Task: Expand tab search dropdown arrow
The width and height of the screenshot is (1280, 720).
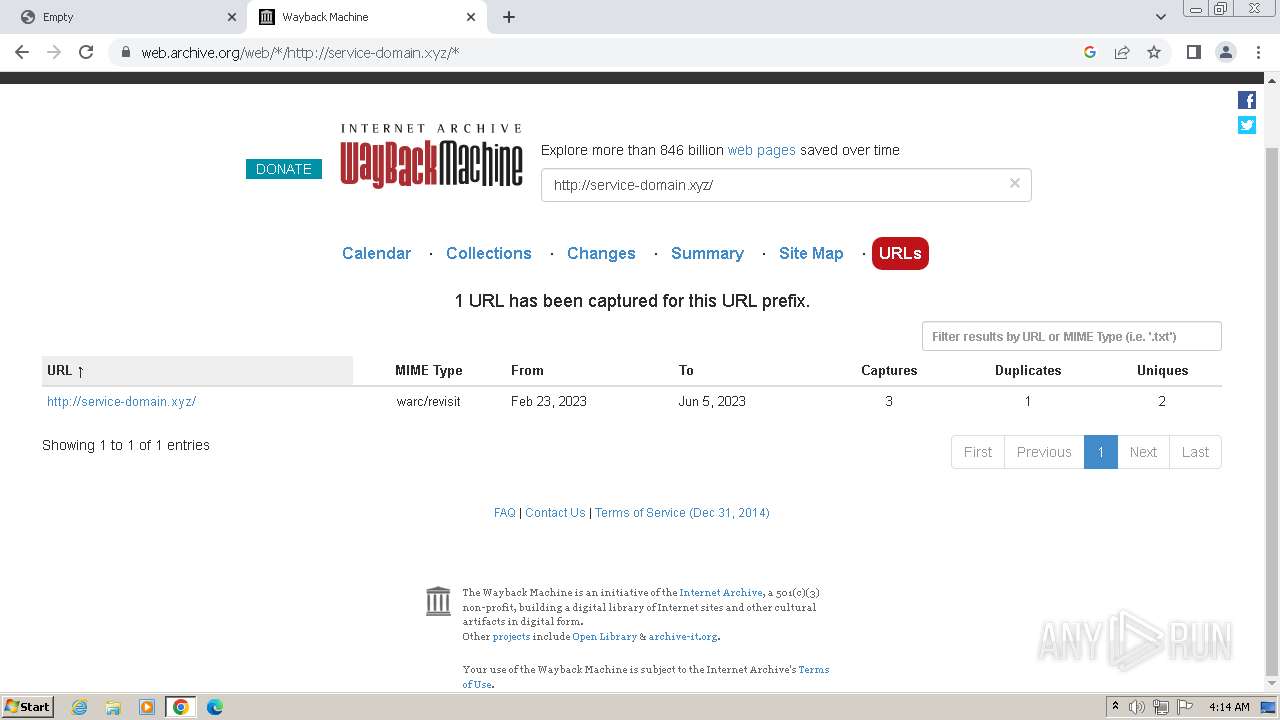Action: tap(1160, 17)
